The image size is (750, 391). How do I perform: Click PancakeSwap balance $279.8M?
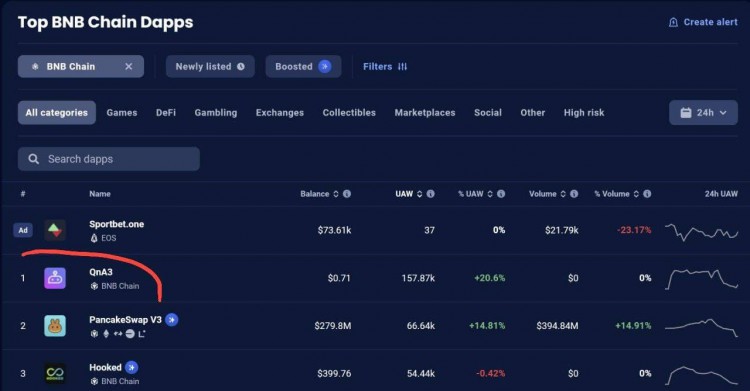click(x=333, y=326)
